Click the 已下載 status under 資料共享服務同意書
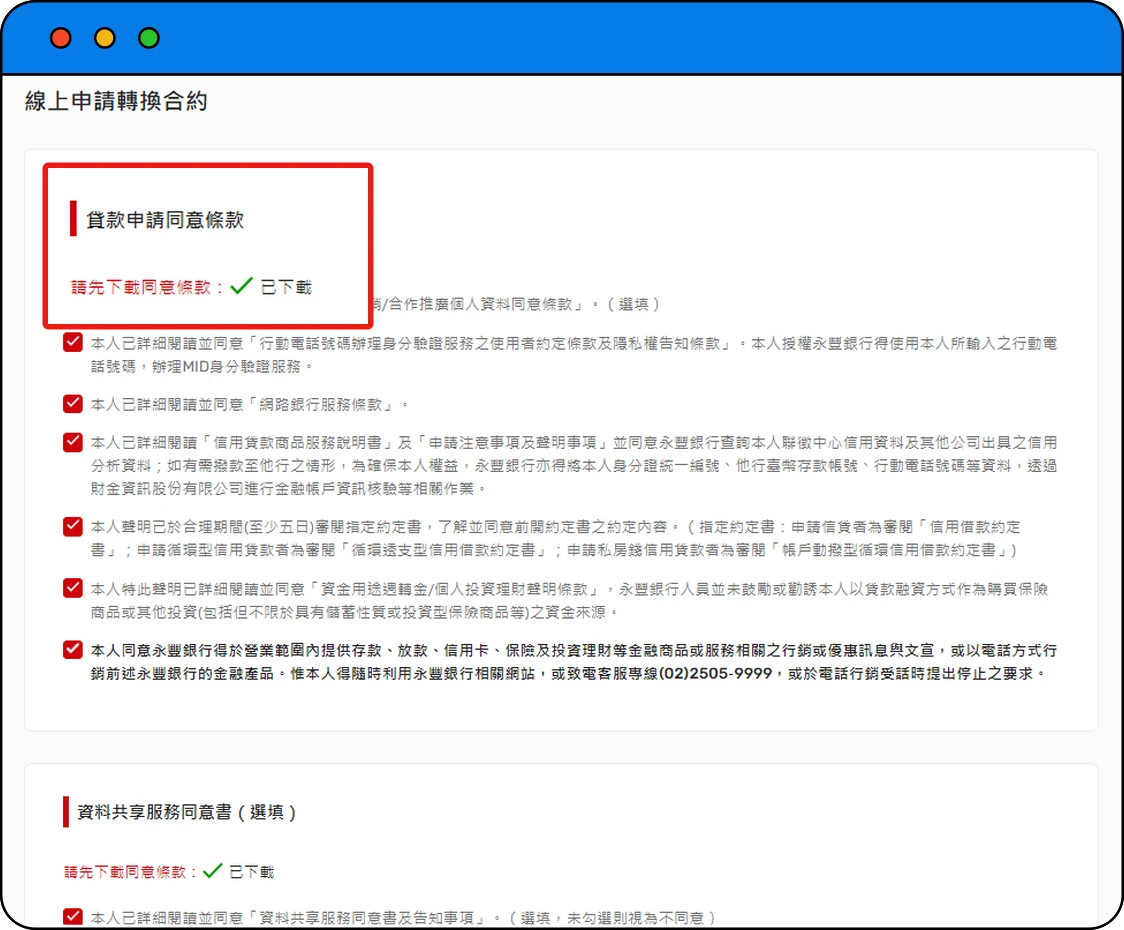This screenshot has height=930, width=1124. (x=252, y=872)
